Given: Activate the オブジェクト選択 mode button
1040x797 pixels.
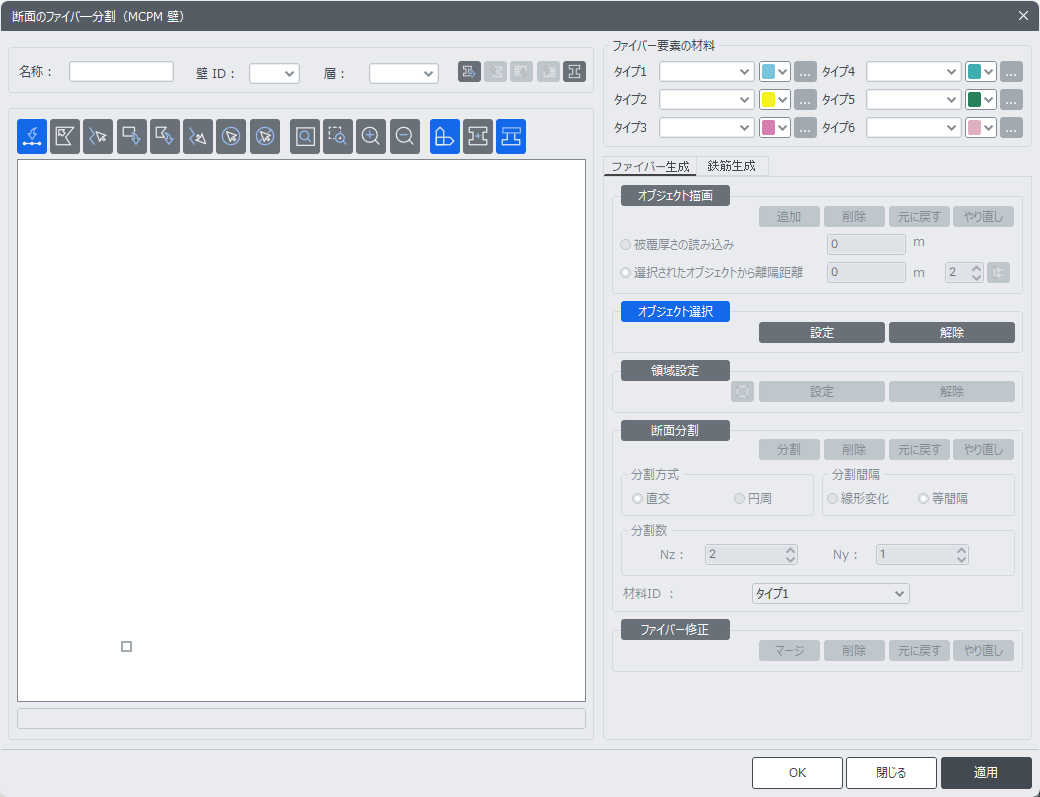Looking at the screenshot, I should 675,312.
